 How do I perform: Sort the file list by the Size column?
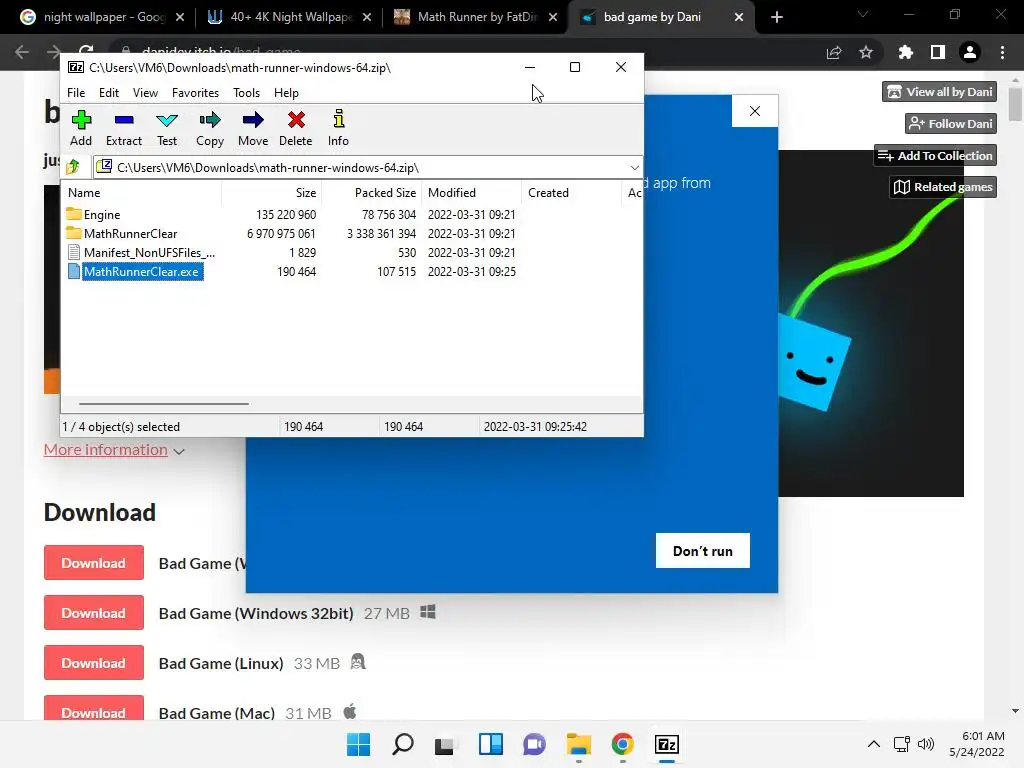(272, 193)
